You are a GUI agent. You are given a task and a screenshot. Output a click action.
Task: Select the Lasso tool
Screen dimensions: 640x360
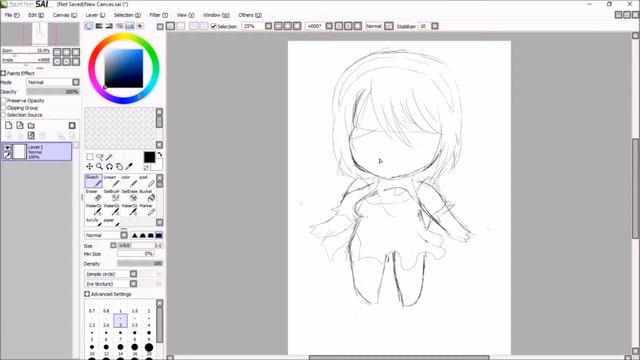pos(99,157)
